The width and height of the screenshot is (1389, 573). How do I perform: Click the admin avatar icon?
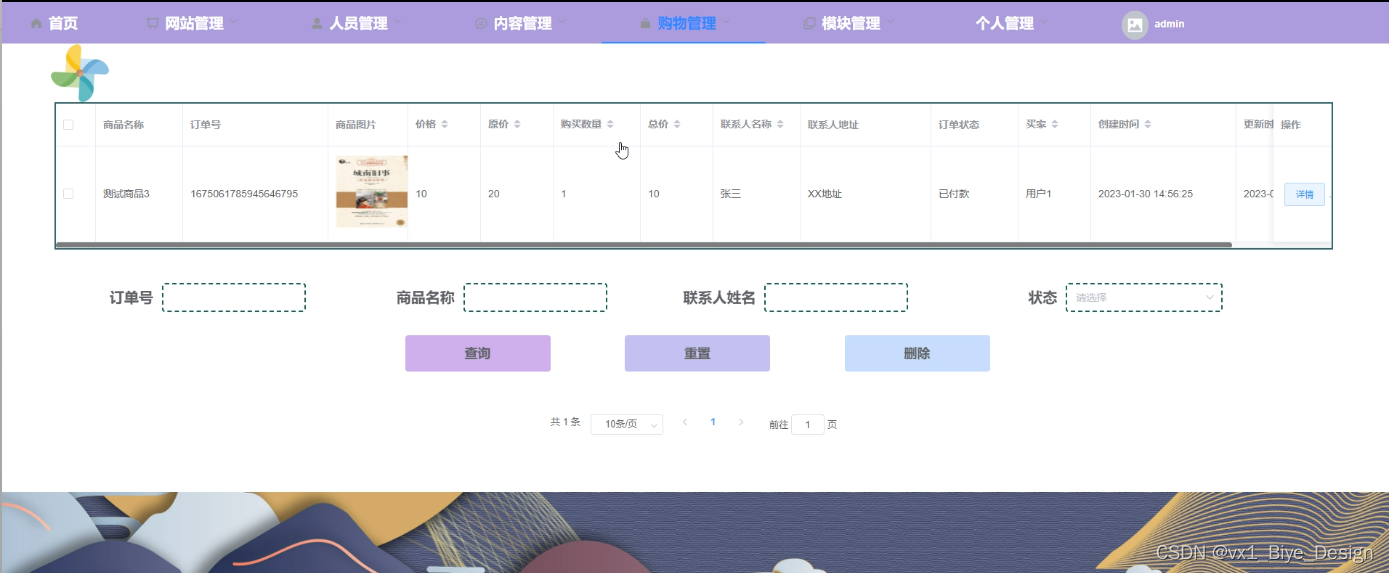[x=1134, y=25]
